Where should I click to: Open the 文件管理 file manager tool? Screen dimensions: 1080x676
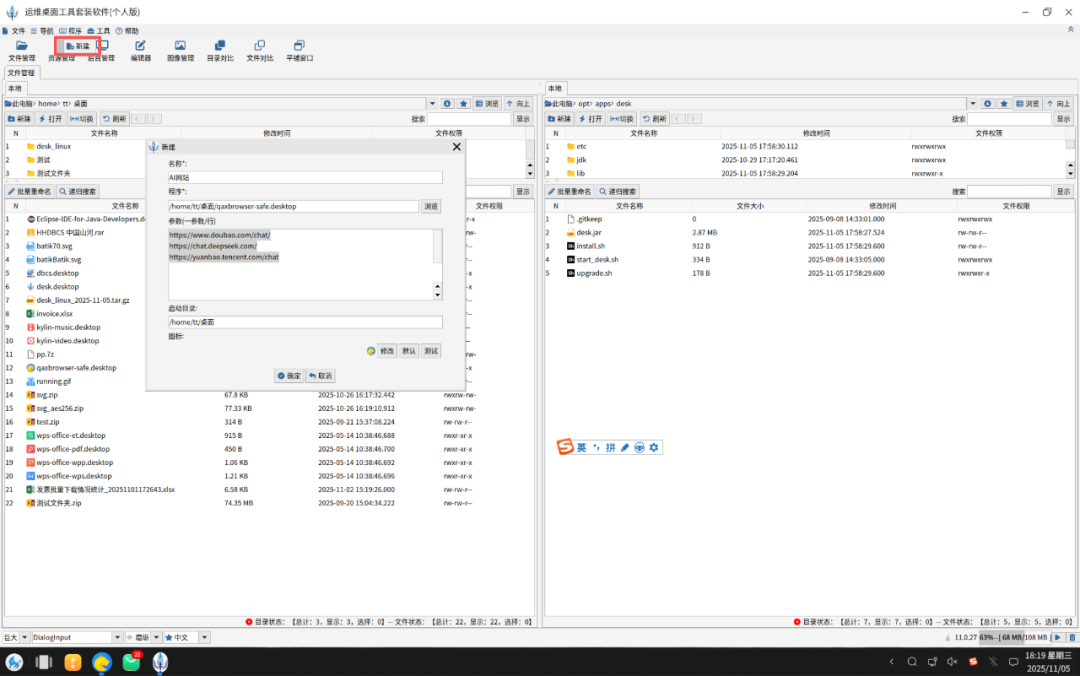[21, 51]
